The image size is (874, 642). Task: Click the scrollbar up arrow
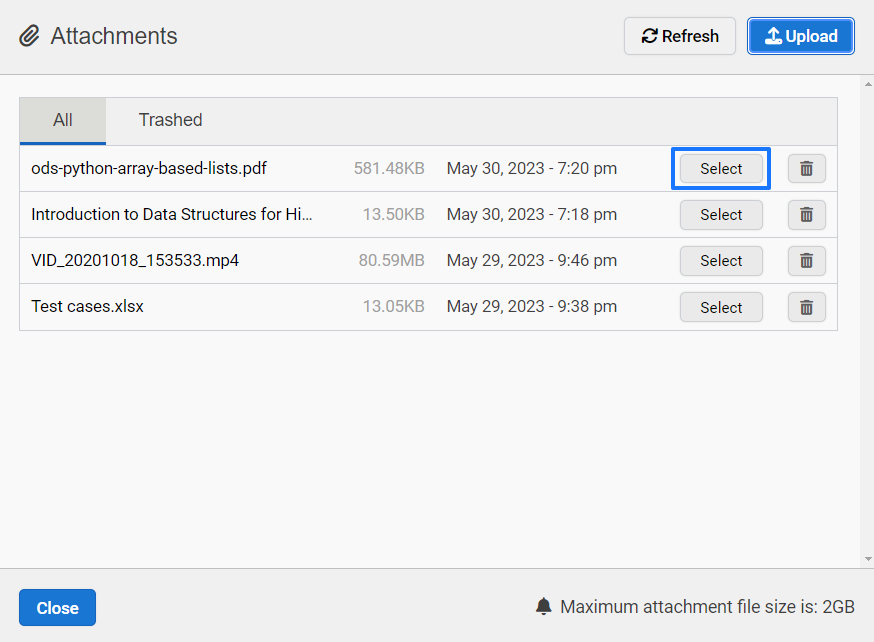[868, 84]
